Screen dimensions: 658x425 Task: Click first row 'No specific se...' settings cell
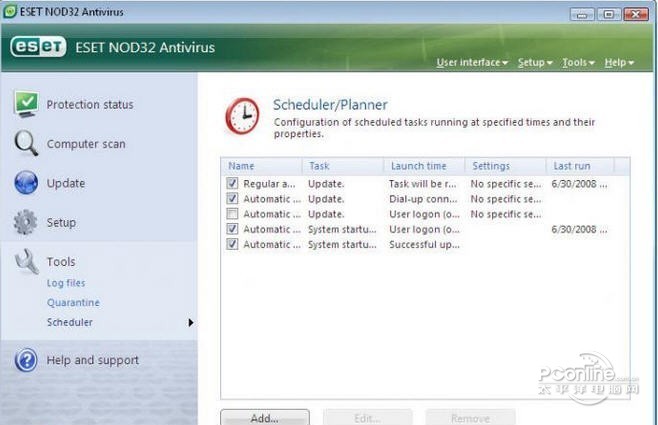(x=506, y=184)
